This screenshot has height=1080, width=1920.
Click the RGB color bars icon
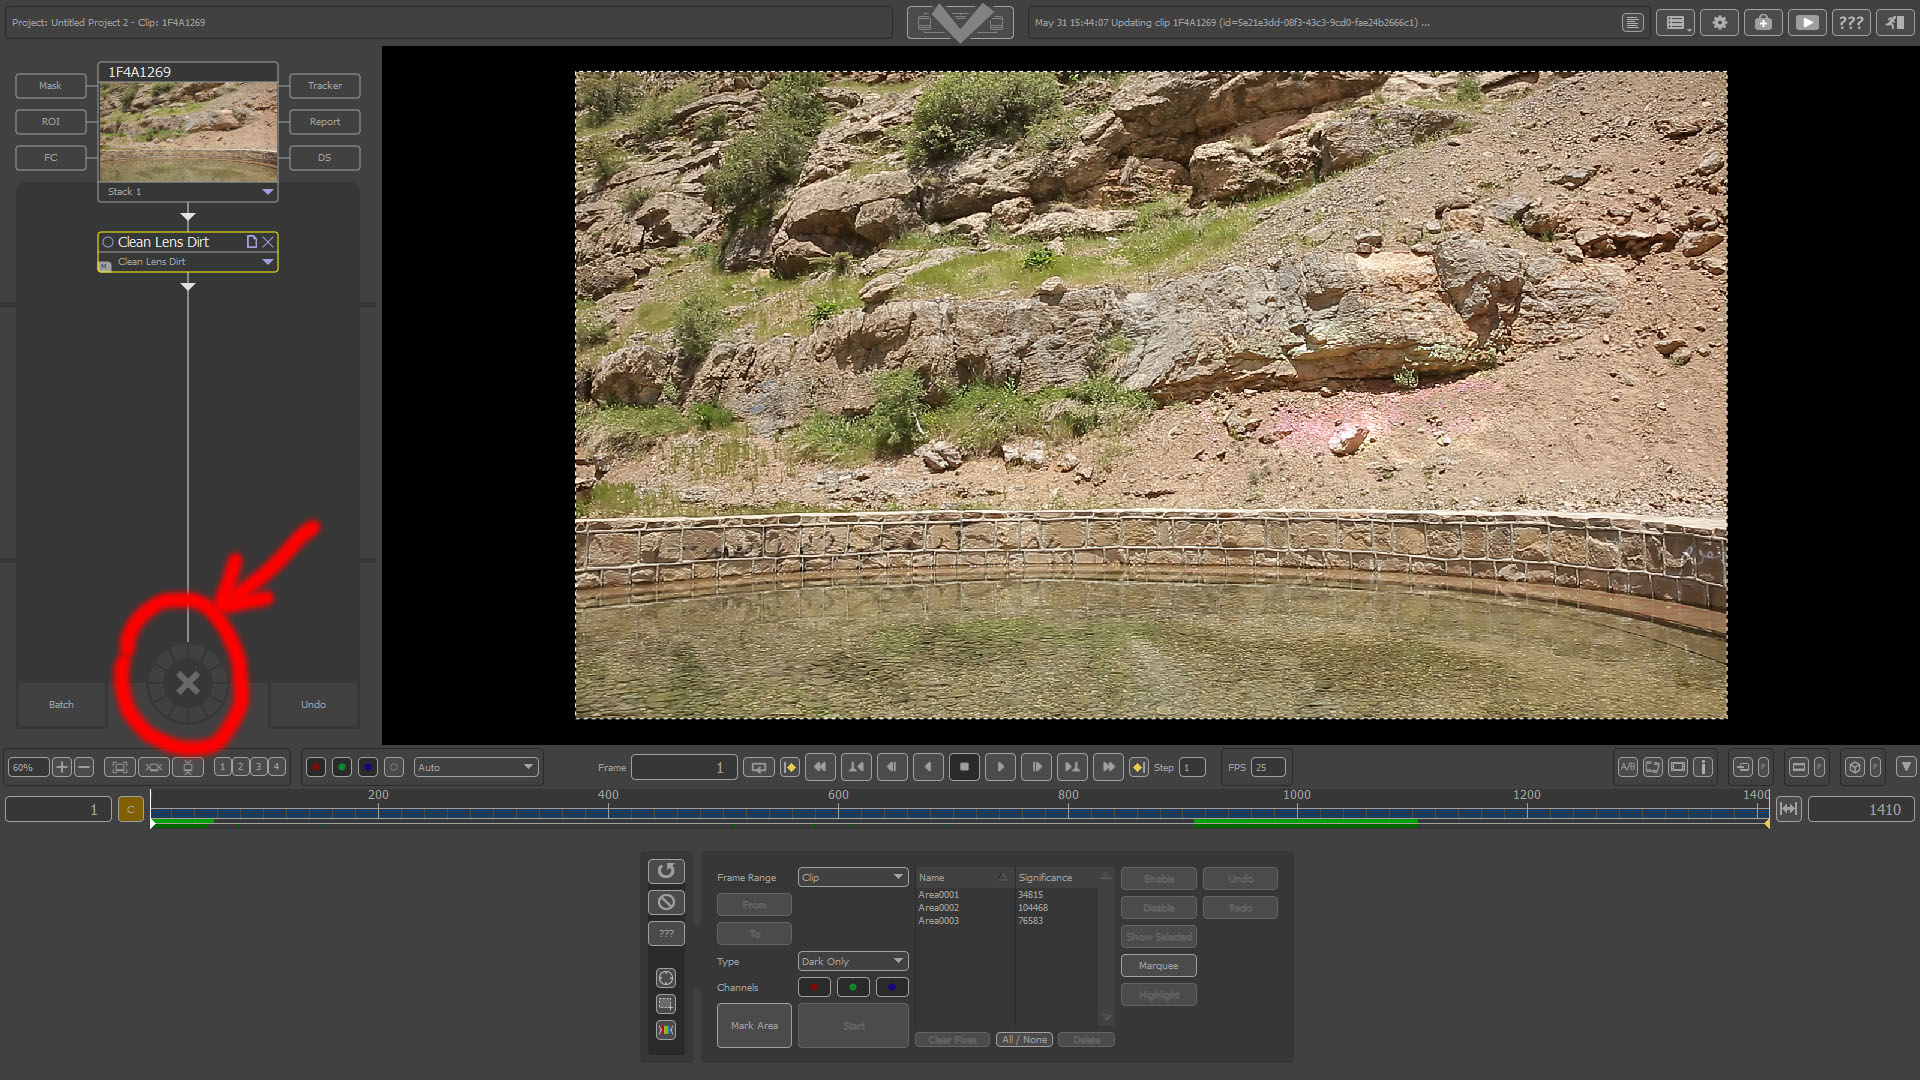pos(666,1030)
